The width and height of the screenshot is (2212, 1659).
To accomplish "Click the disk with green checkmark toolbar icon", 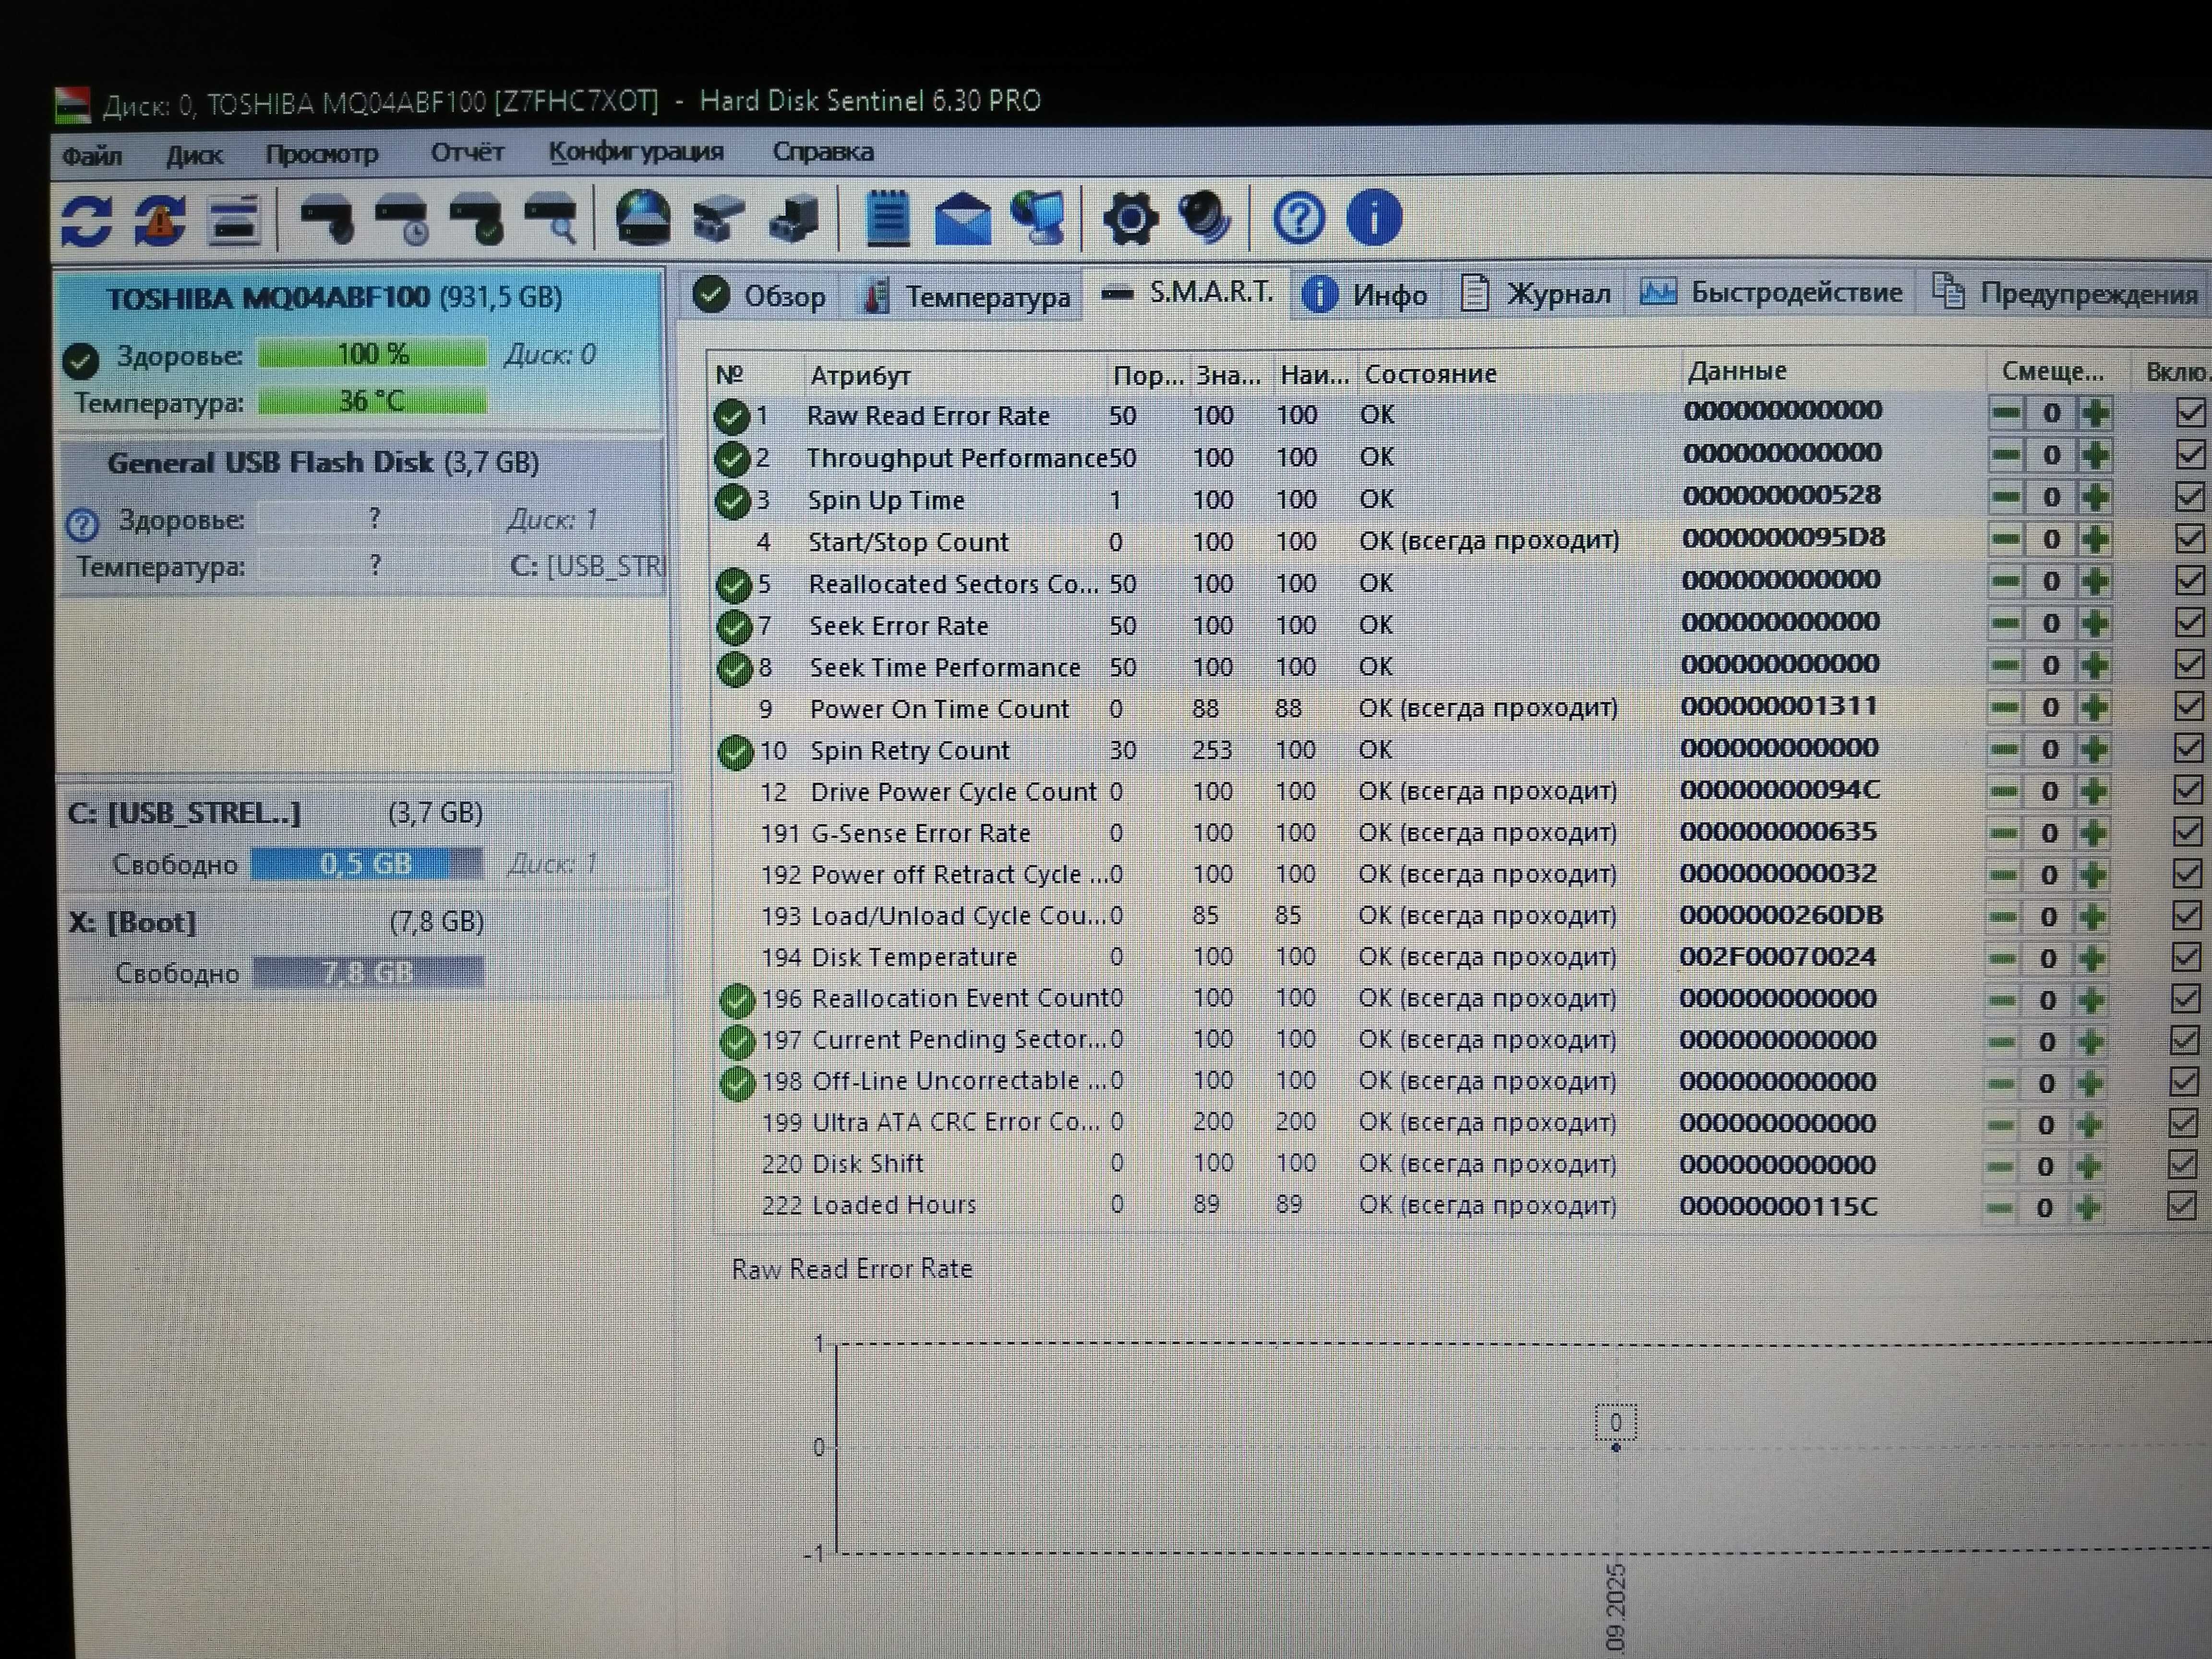I will pos(476,219).
